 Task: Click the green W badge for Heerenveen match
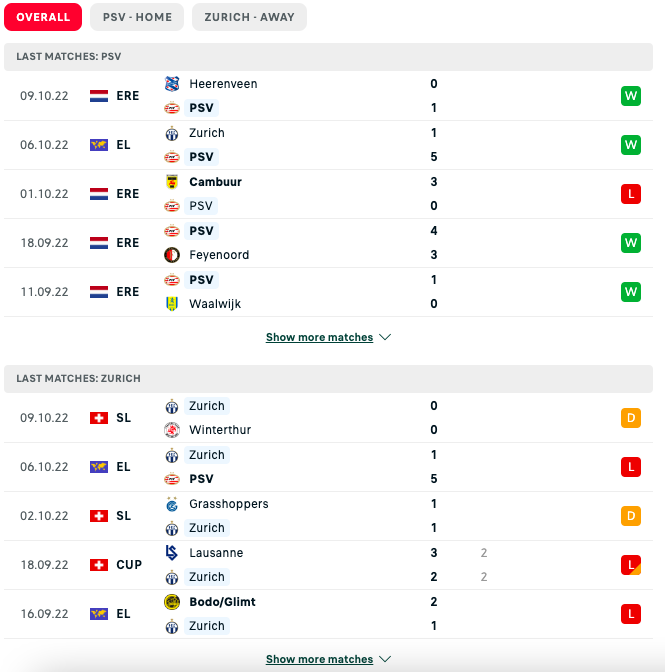point(630,96)
